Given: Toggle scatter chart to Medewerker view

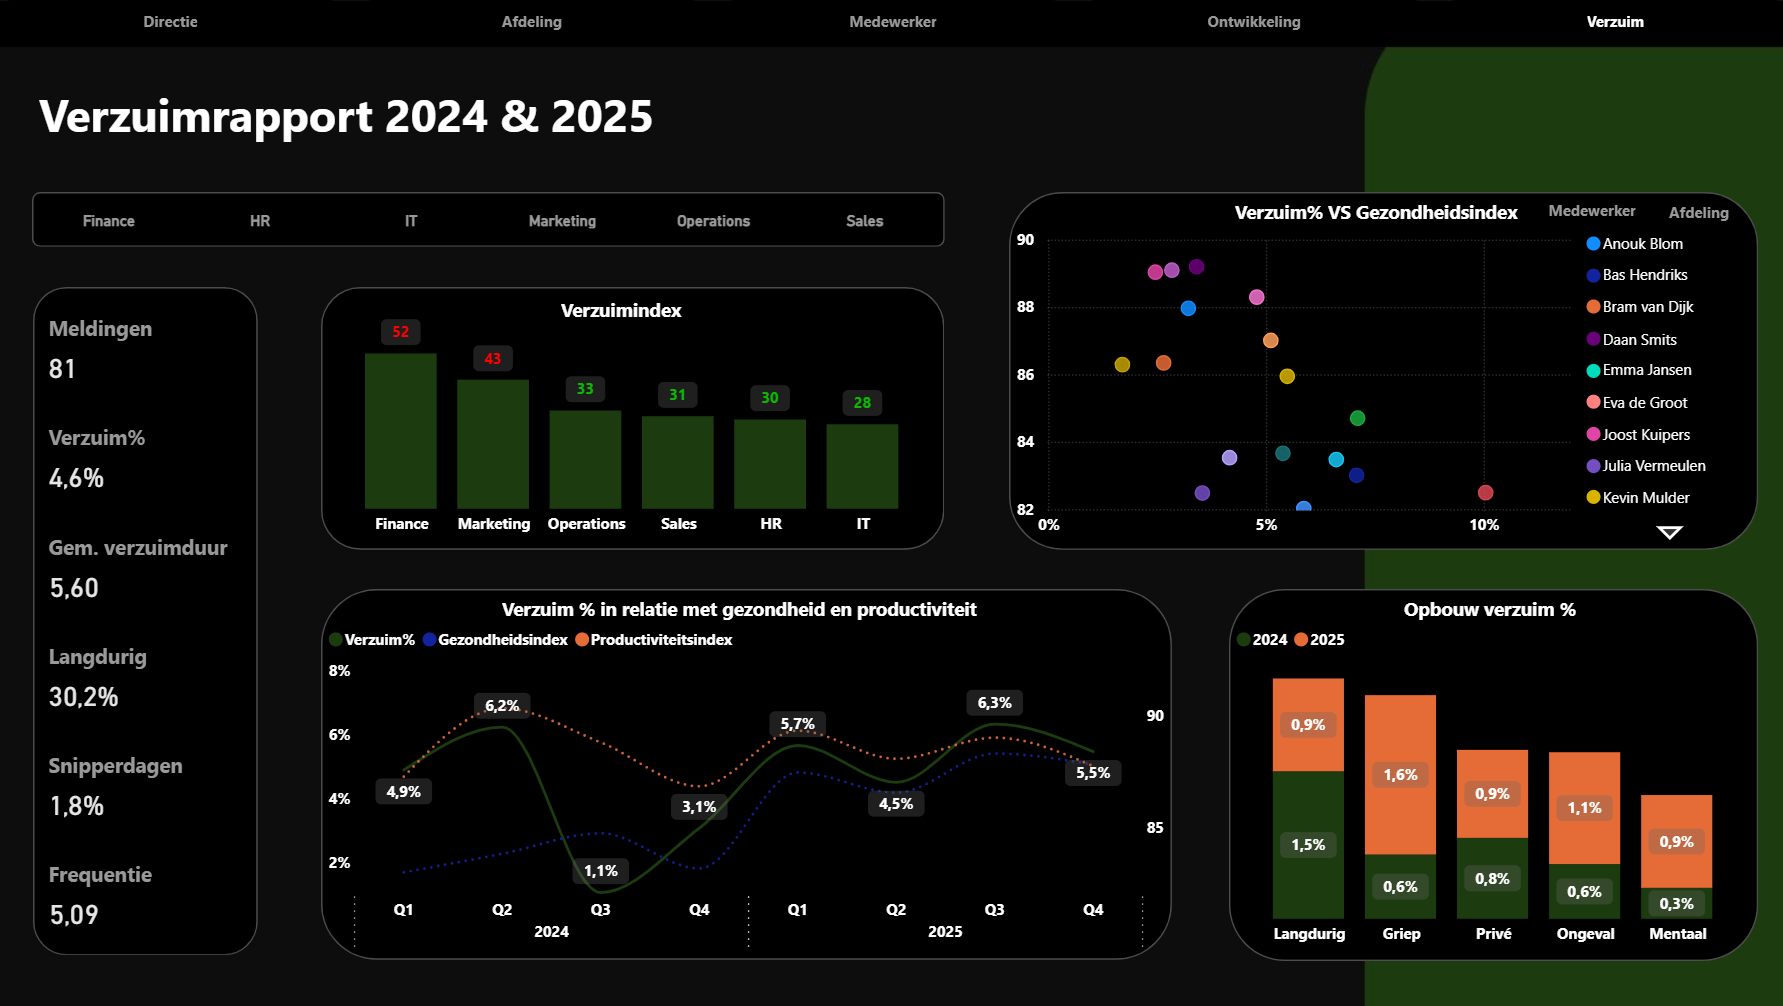Looking at the screenshot, I should coord(1591,211).
